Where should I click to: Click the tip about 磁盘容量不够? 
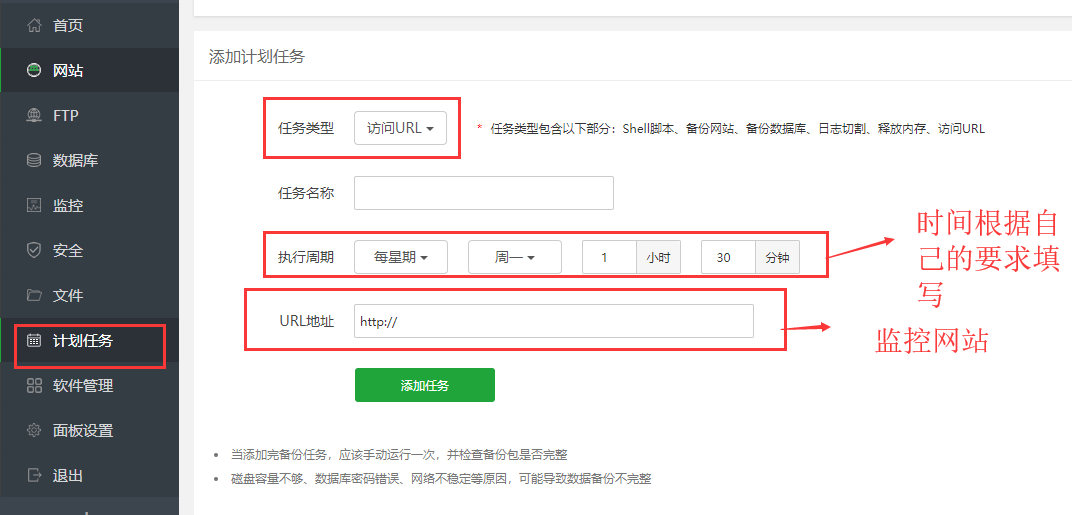[x=441, y=479]
